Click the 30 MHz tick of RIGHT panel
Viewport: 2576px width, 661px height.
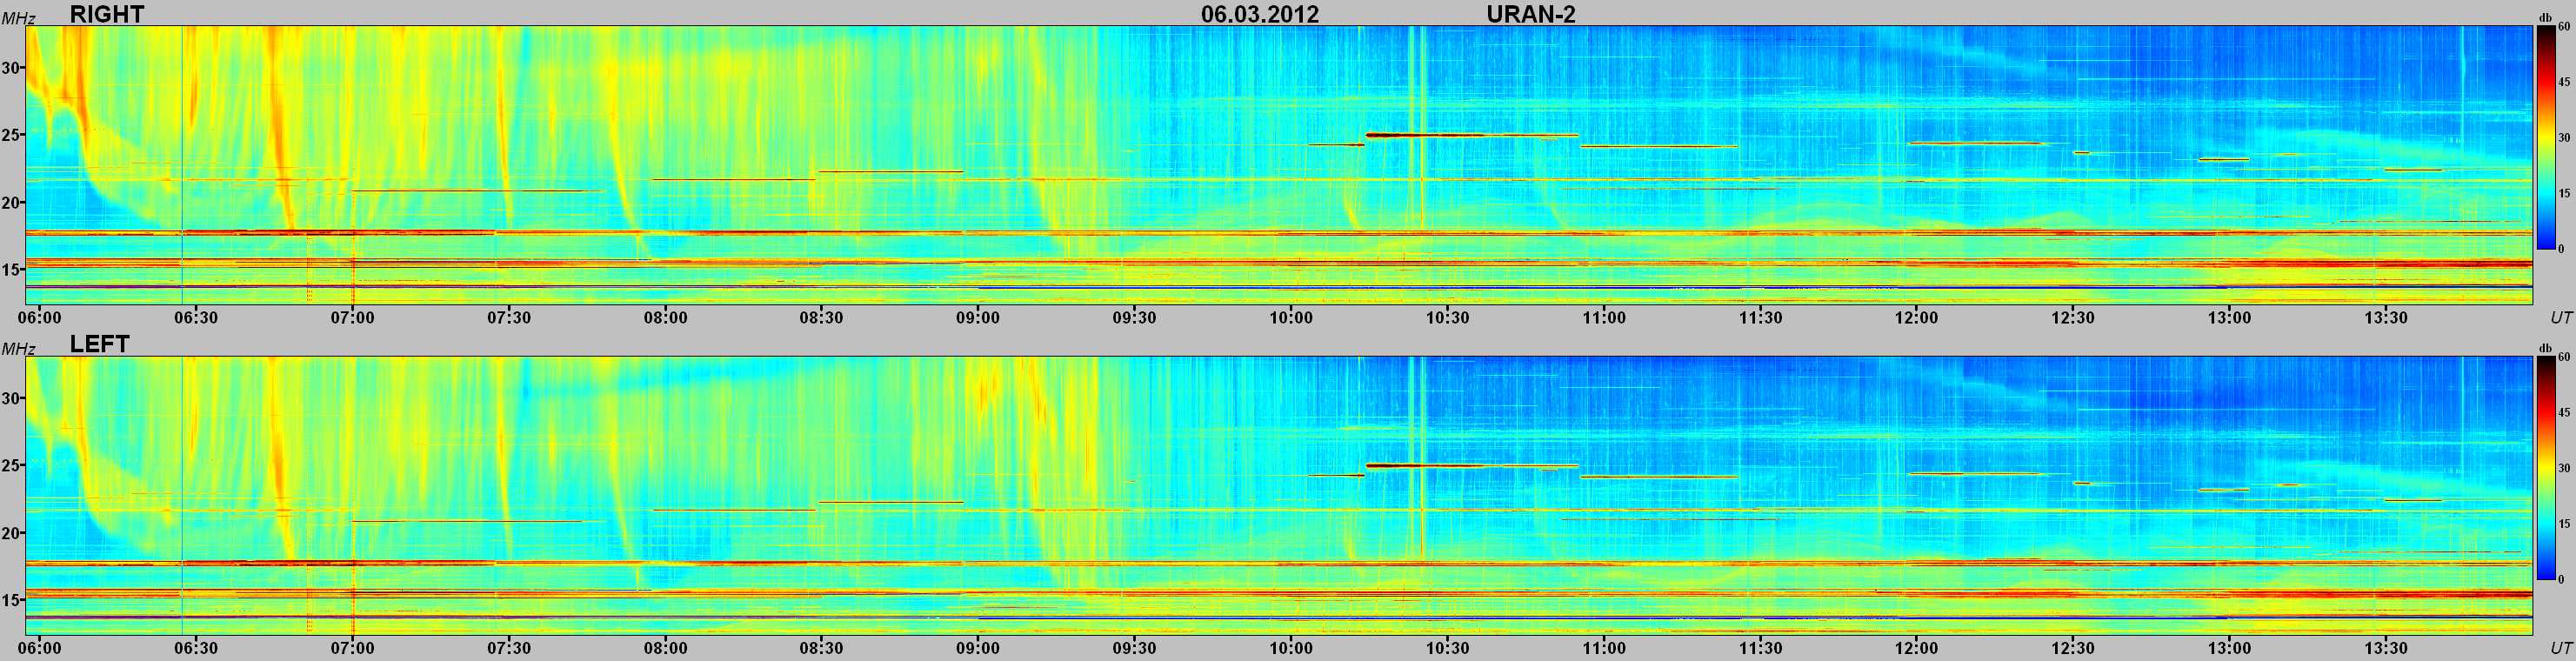coord(11,68)
